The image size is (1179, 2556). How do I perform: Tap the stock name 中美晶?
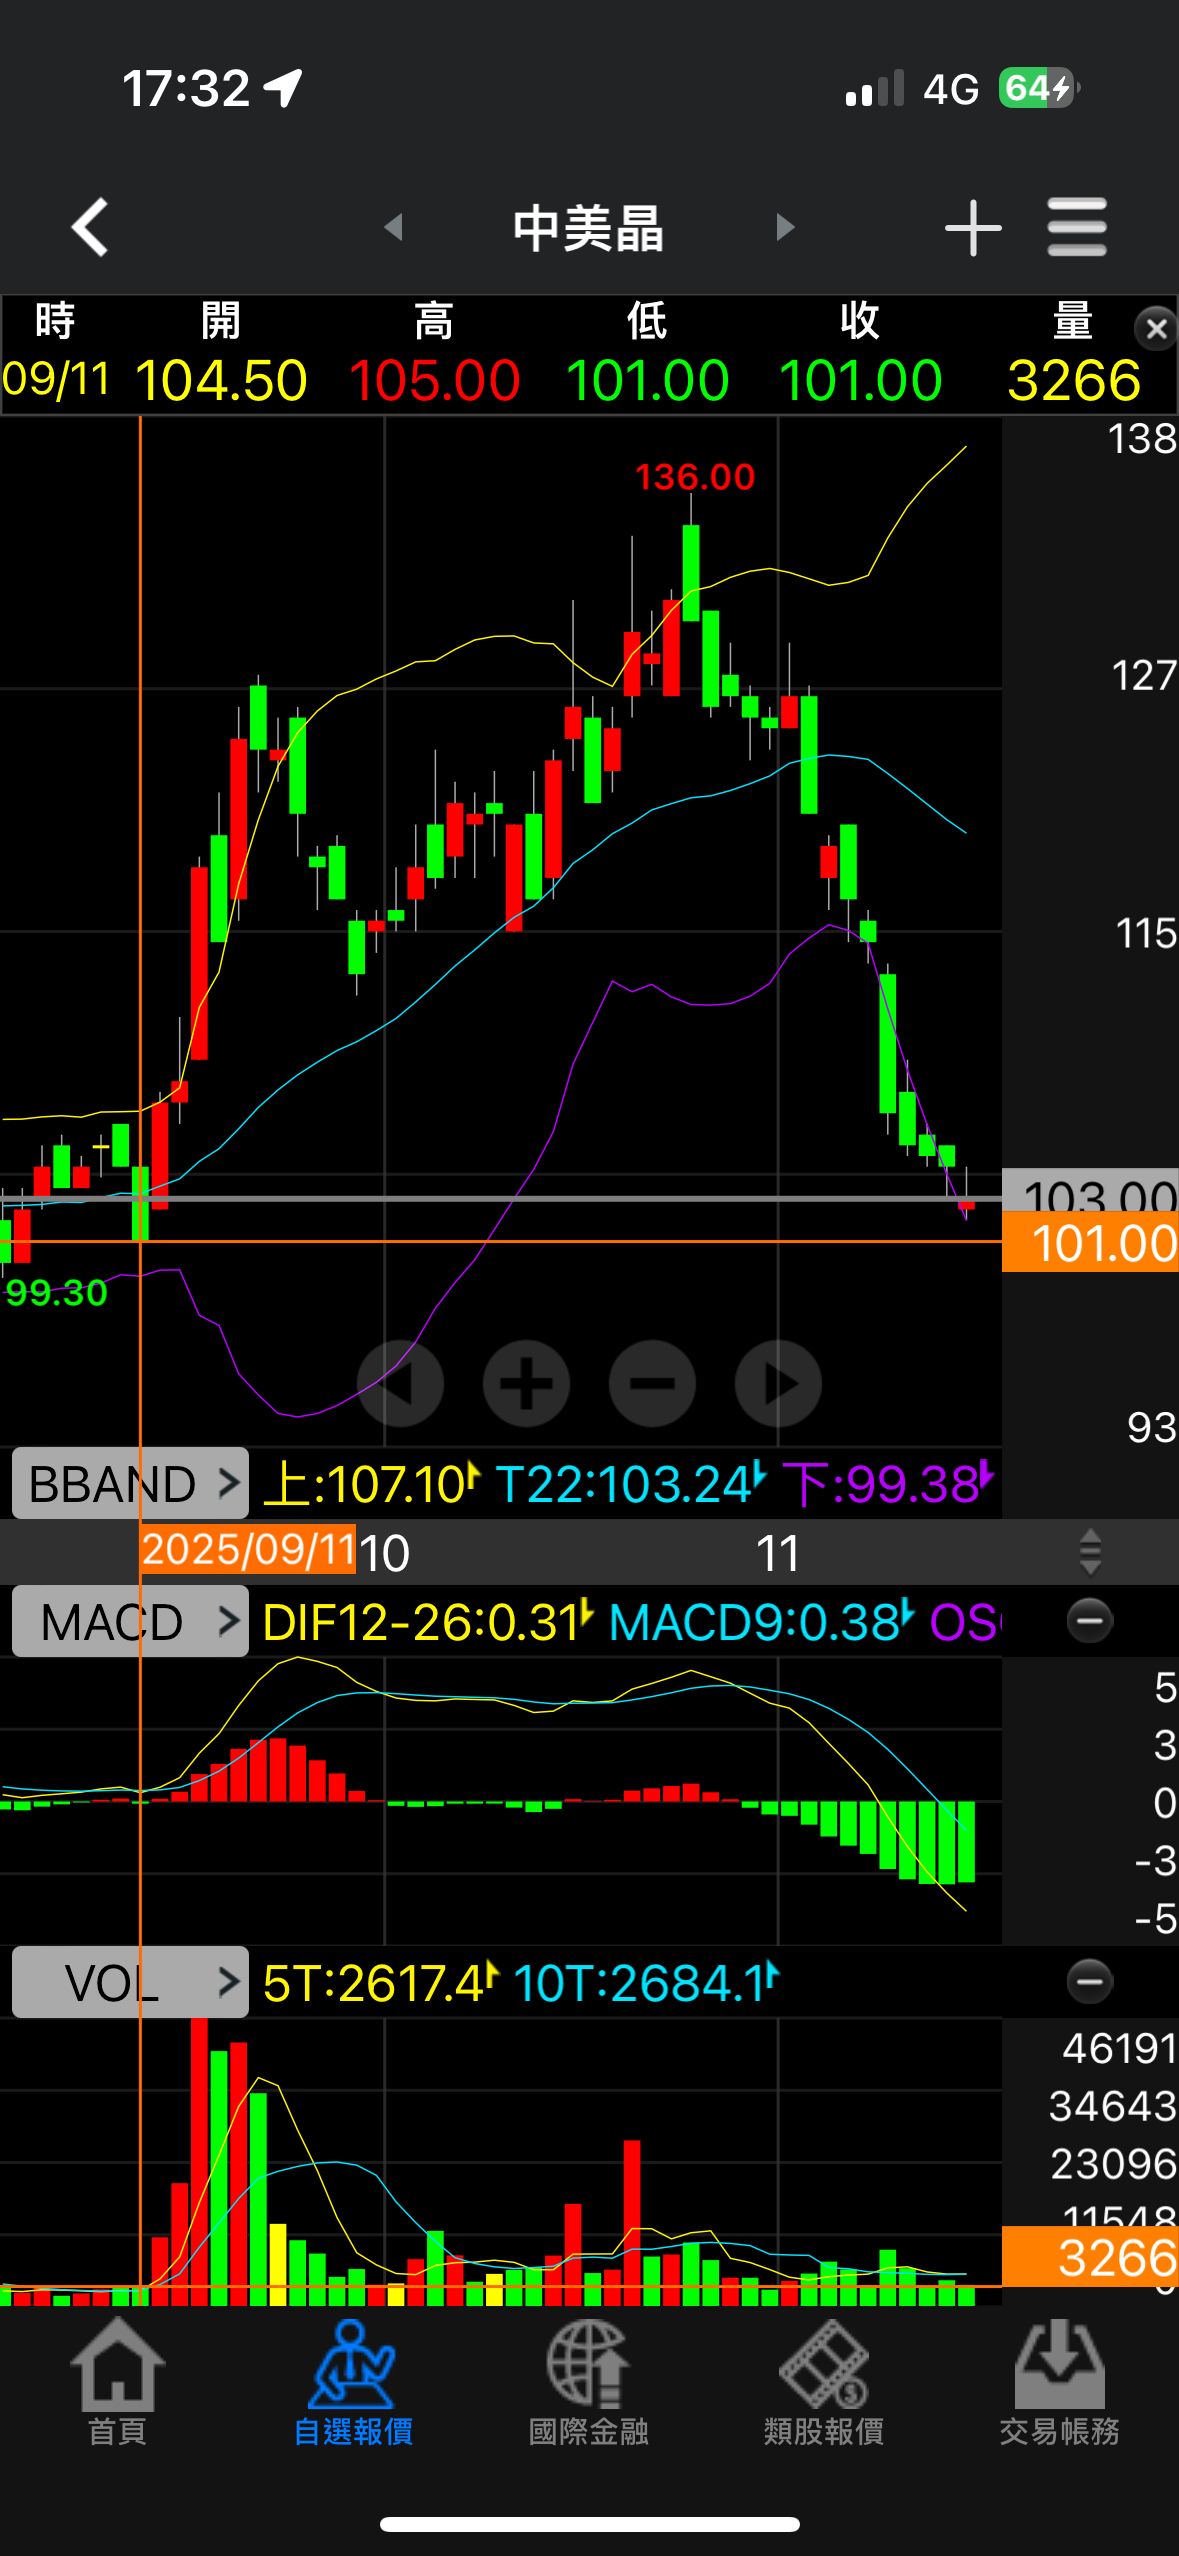point(589,228)
